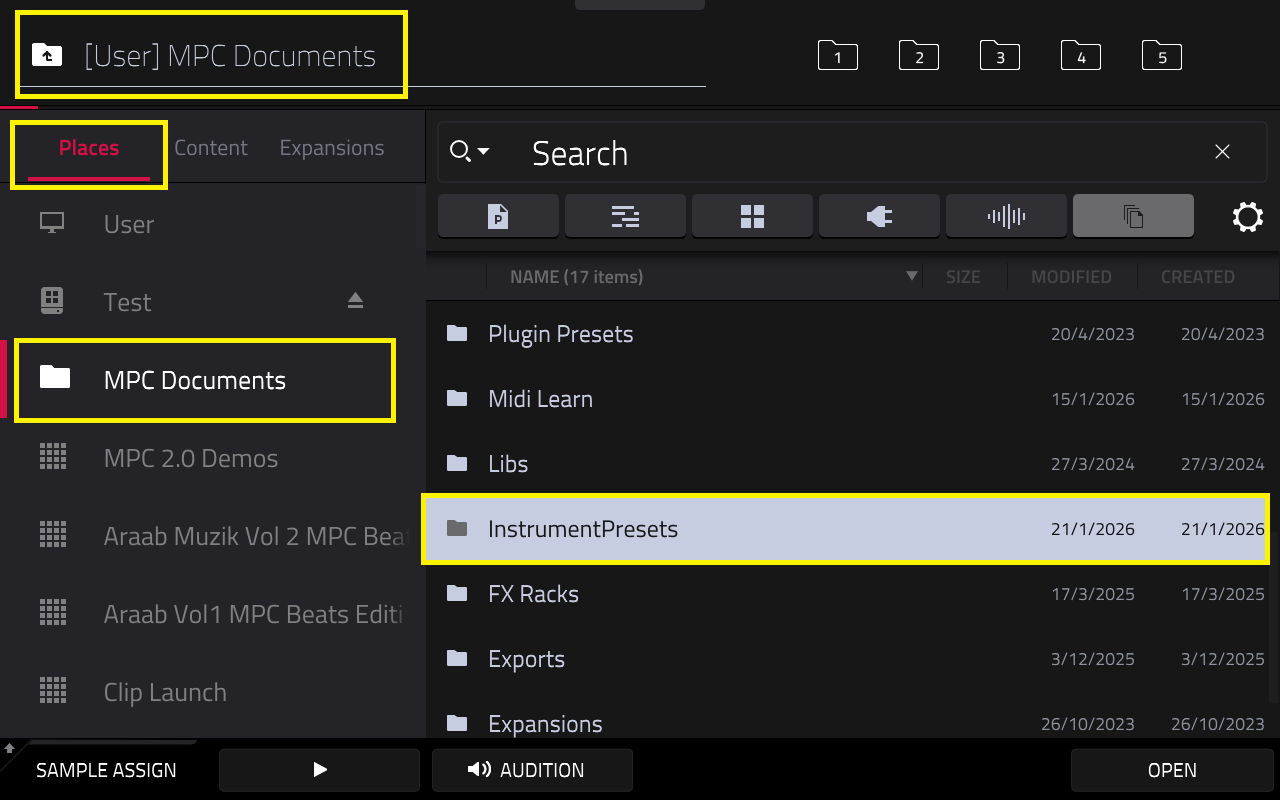Toggle the AUDITION button

coord(532,770)
